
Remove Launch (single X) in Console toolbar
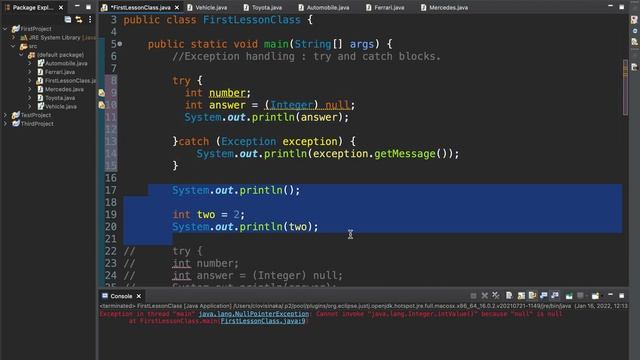click(484, 296)
